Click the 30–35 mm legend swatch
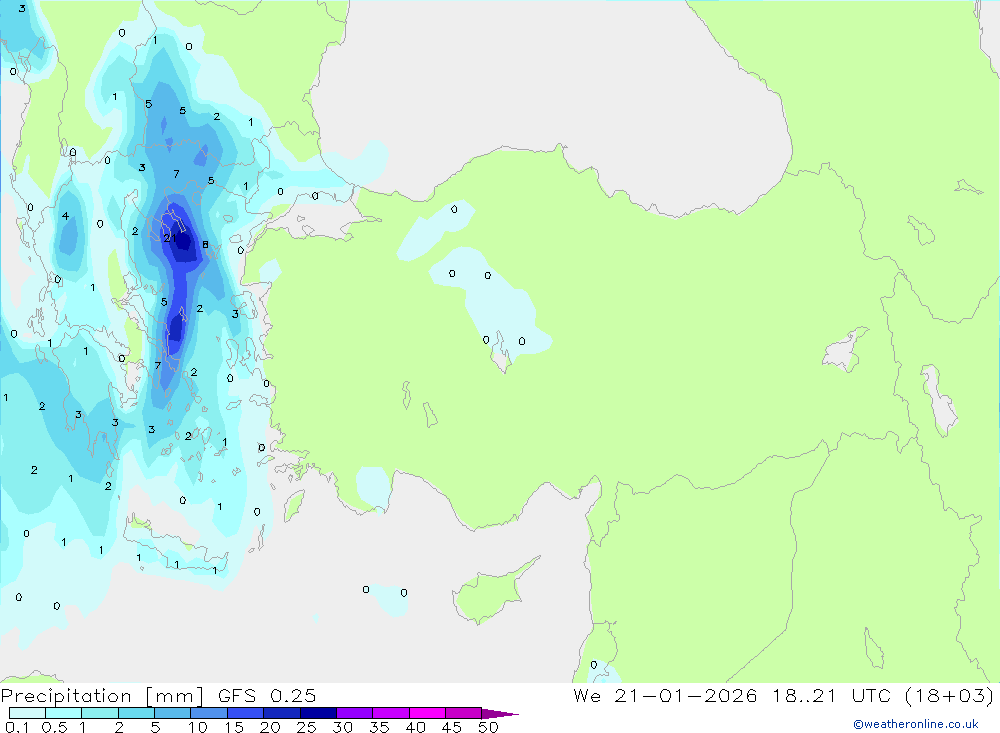The image size is (1000, 733). coord(355,713)
